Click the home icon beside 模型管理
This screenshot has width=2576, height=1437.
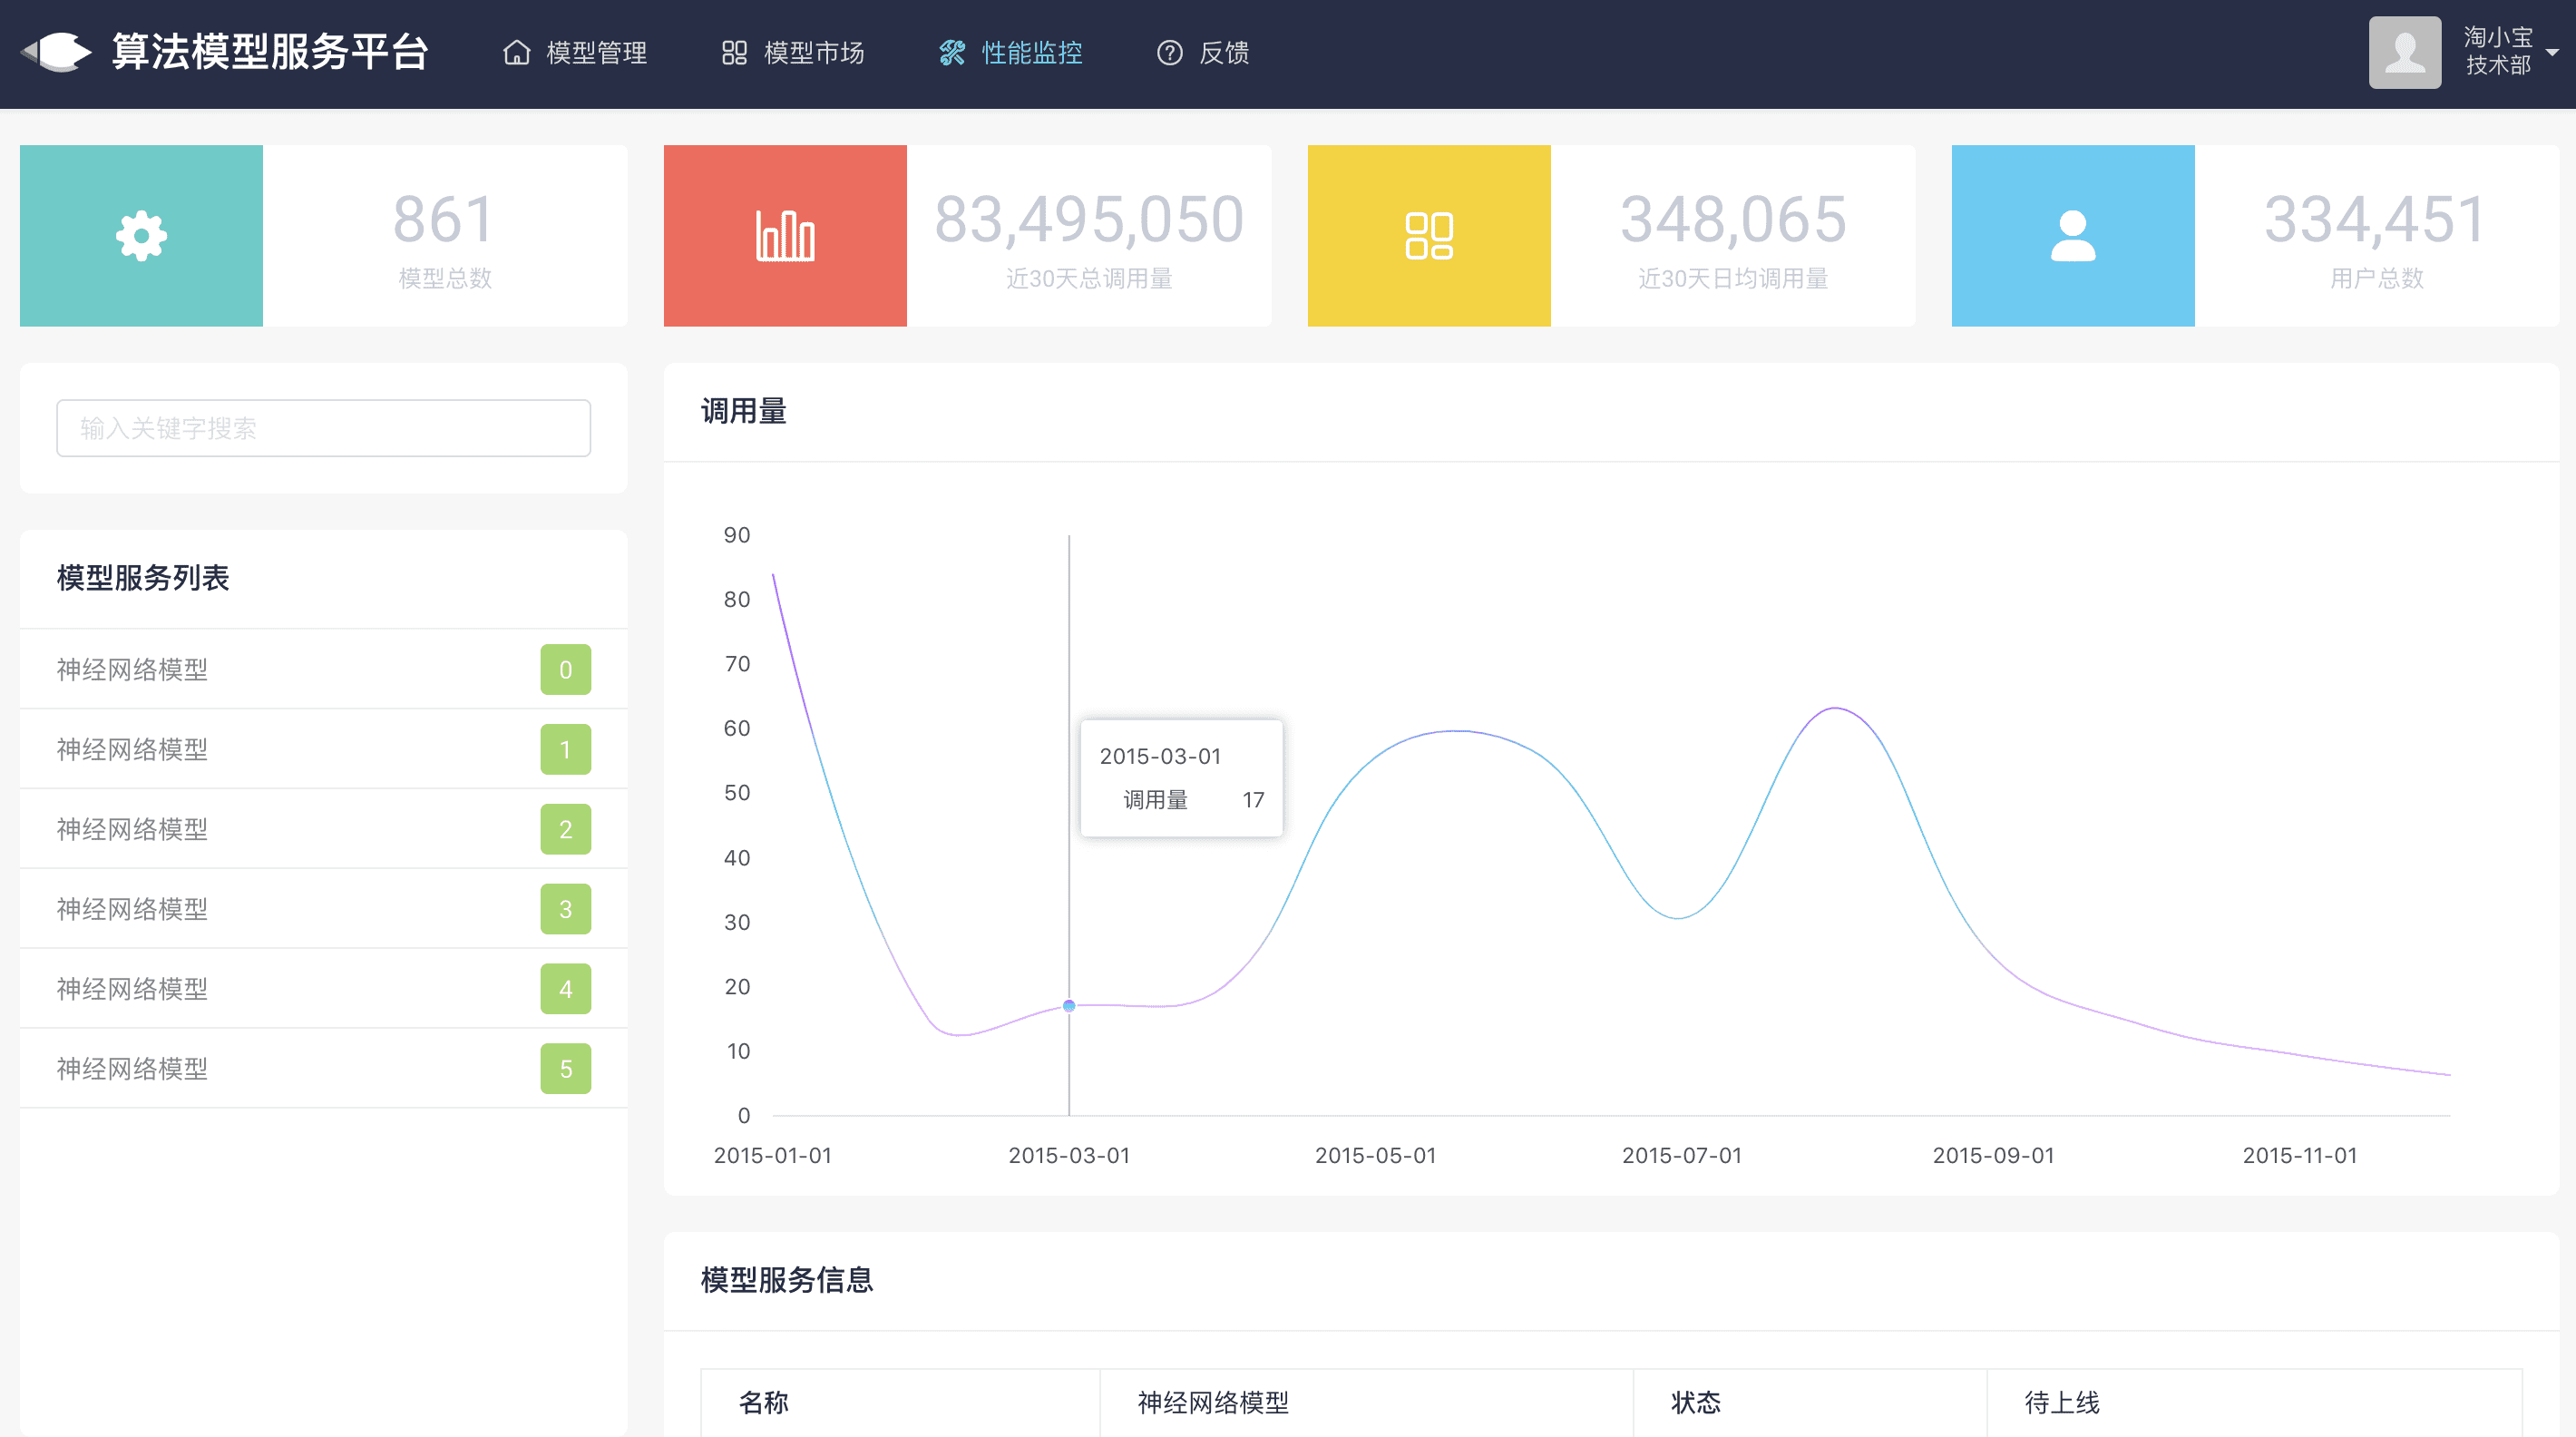tap(516, 52)
